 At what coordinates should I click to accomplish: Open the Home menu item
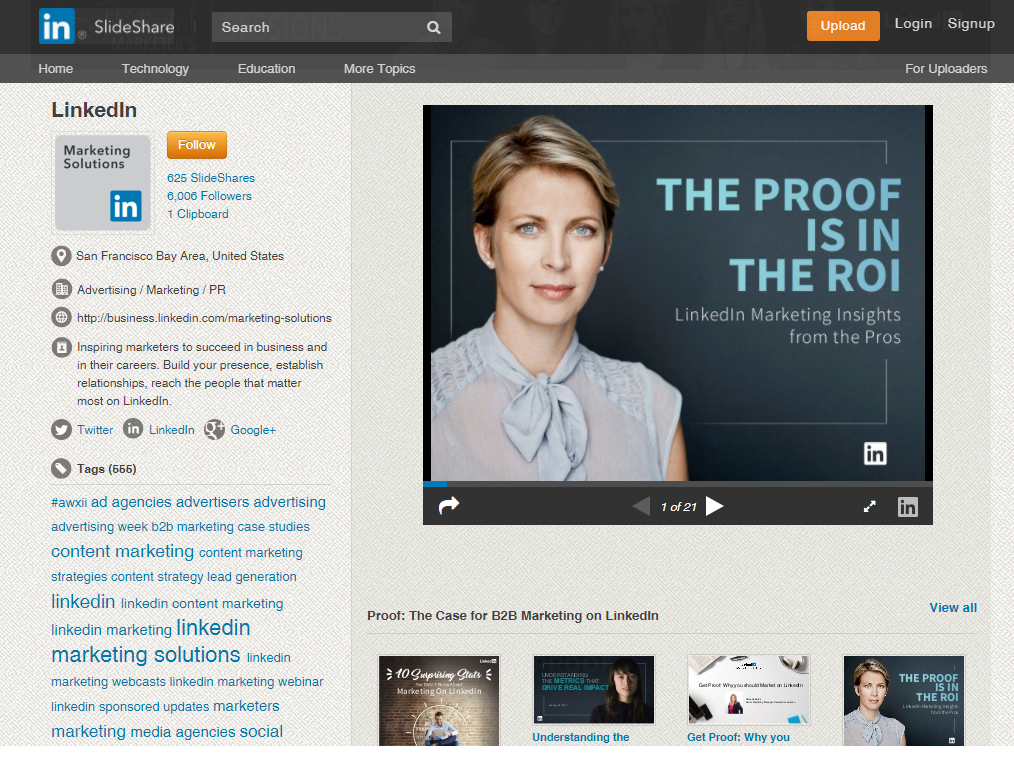(x=56, y=69)
